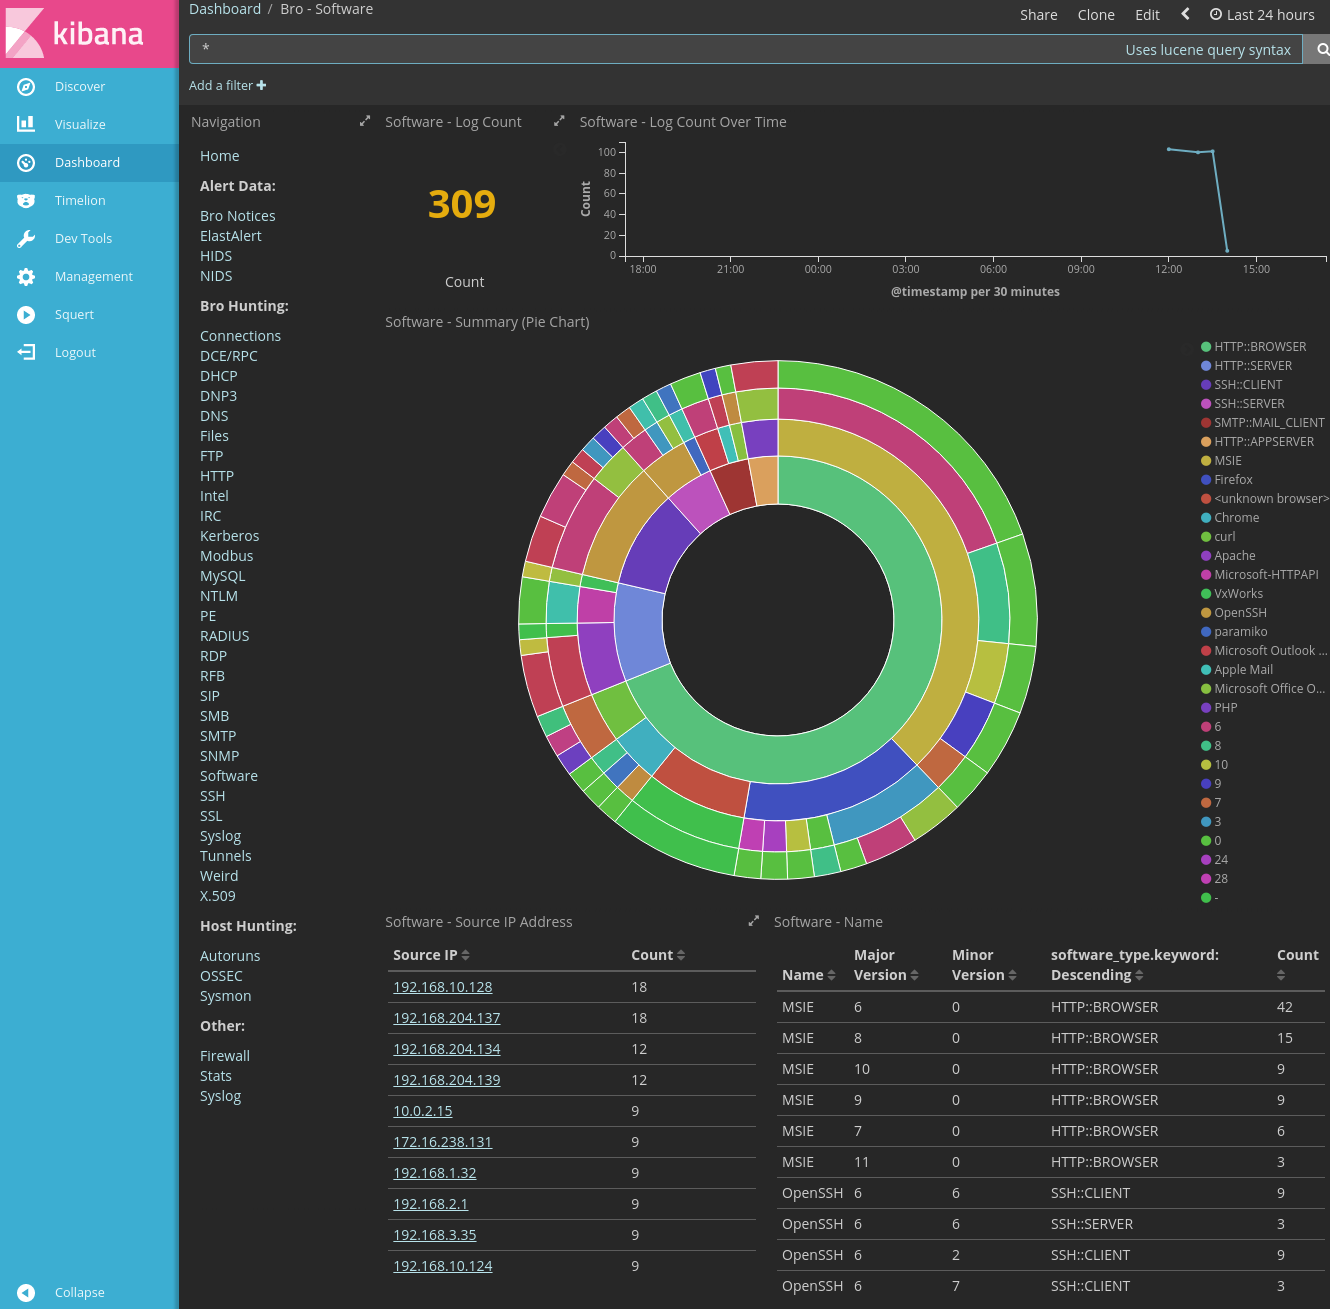Screen dimensions: 1330x1309
Task: Open the X.509 hunting link
Action: tap(217, 896)
